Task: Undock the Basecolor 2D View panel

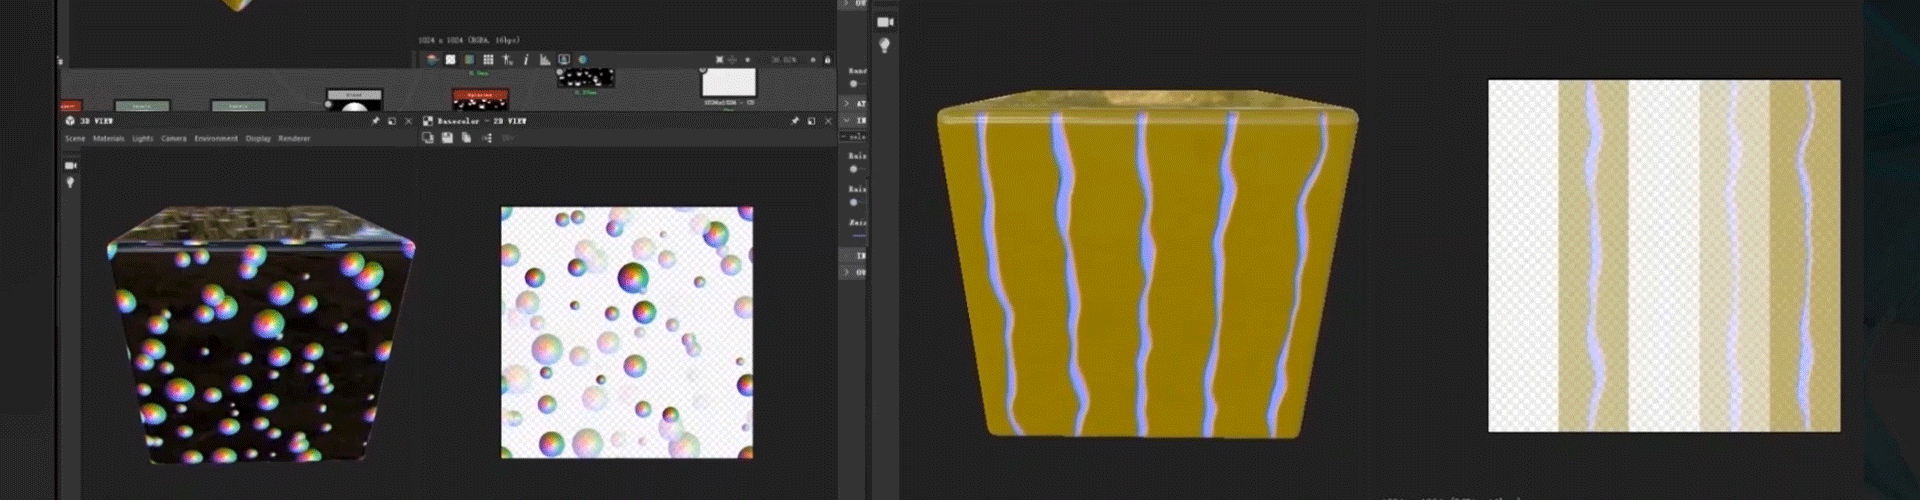Action: click(811, 121)
